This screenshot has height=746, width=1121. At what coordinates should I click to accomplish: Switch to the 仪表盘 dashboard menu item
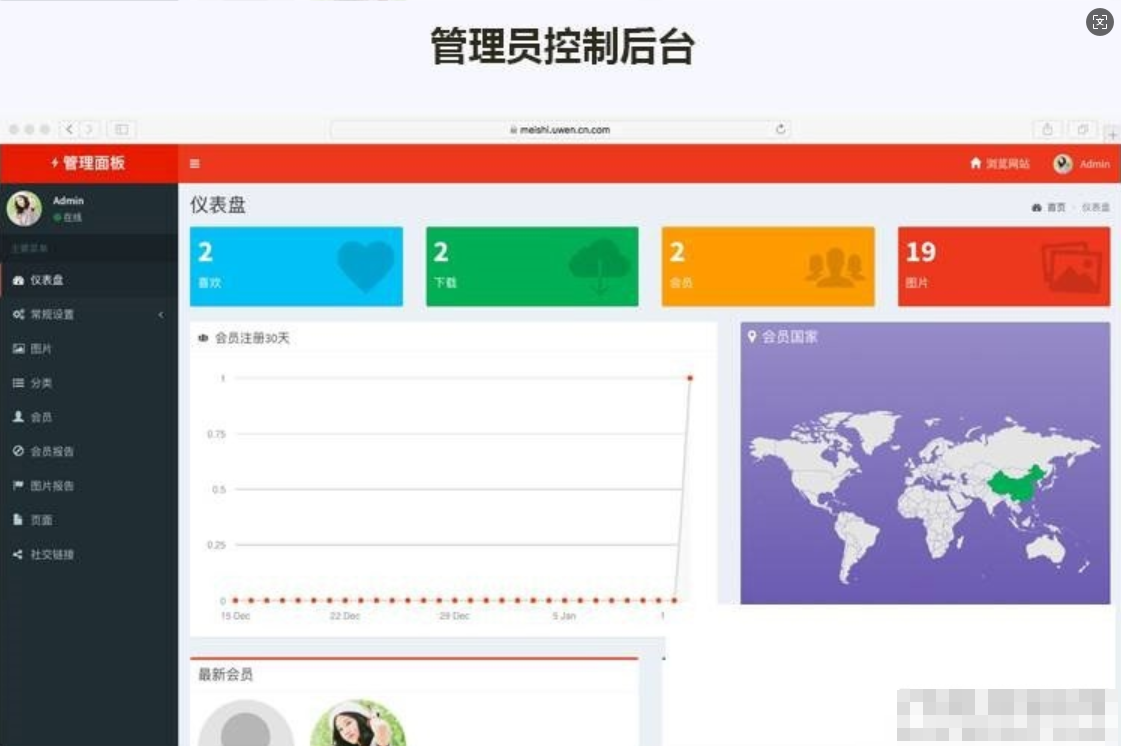pos(45,280)
